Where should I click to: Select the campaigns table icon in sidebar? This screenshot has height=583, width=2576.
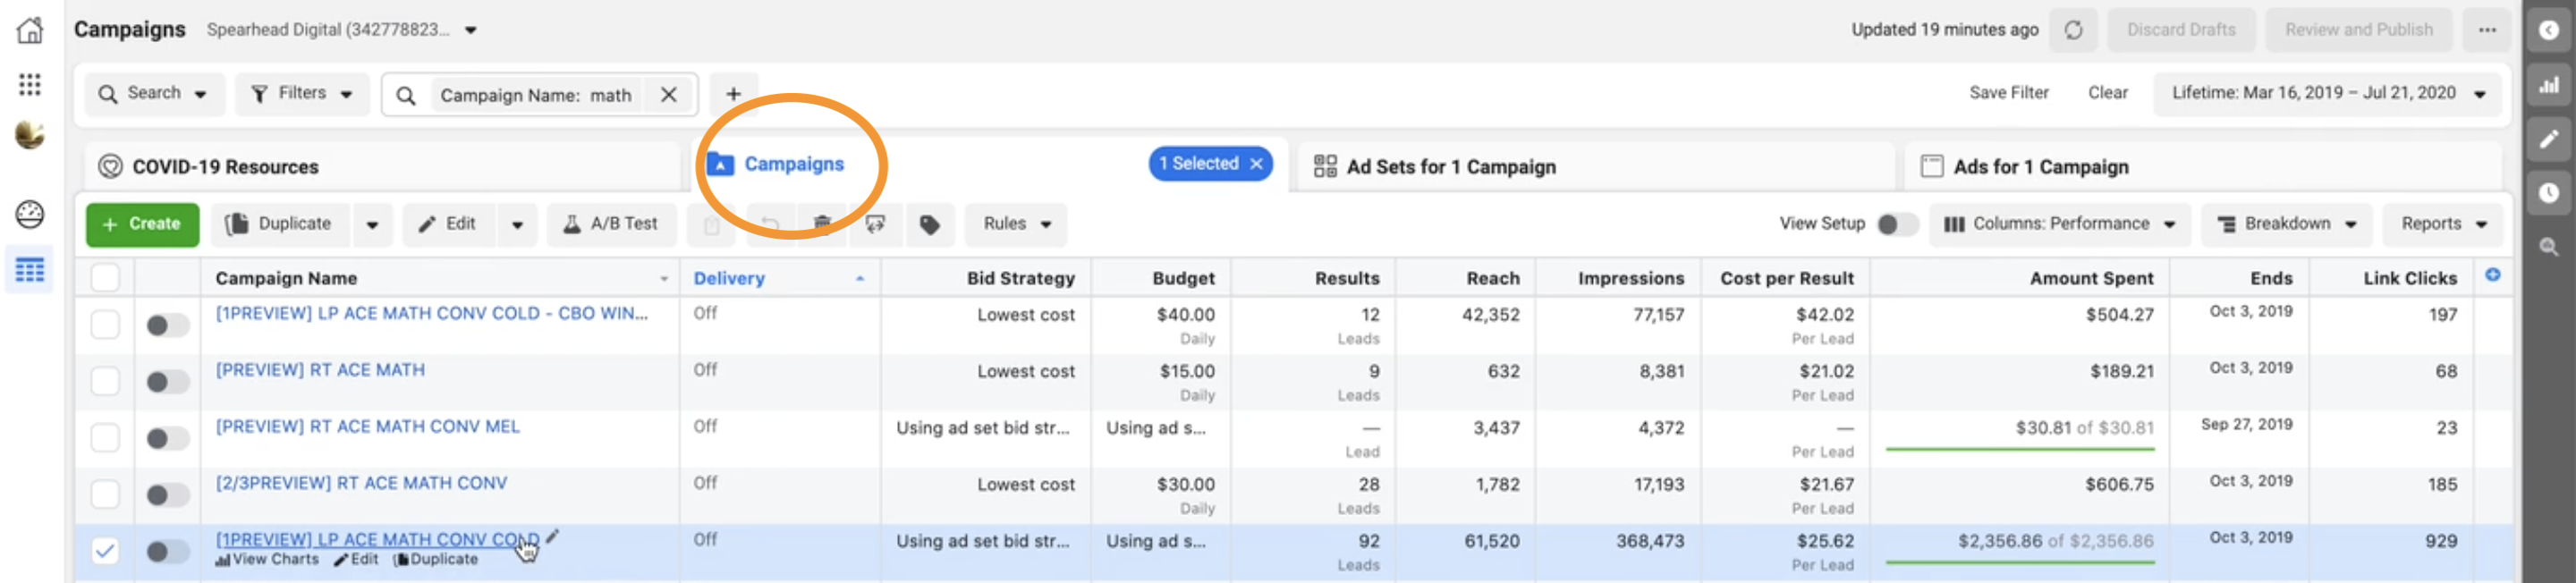[30, 270]
